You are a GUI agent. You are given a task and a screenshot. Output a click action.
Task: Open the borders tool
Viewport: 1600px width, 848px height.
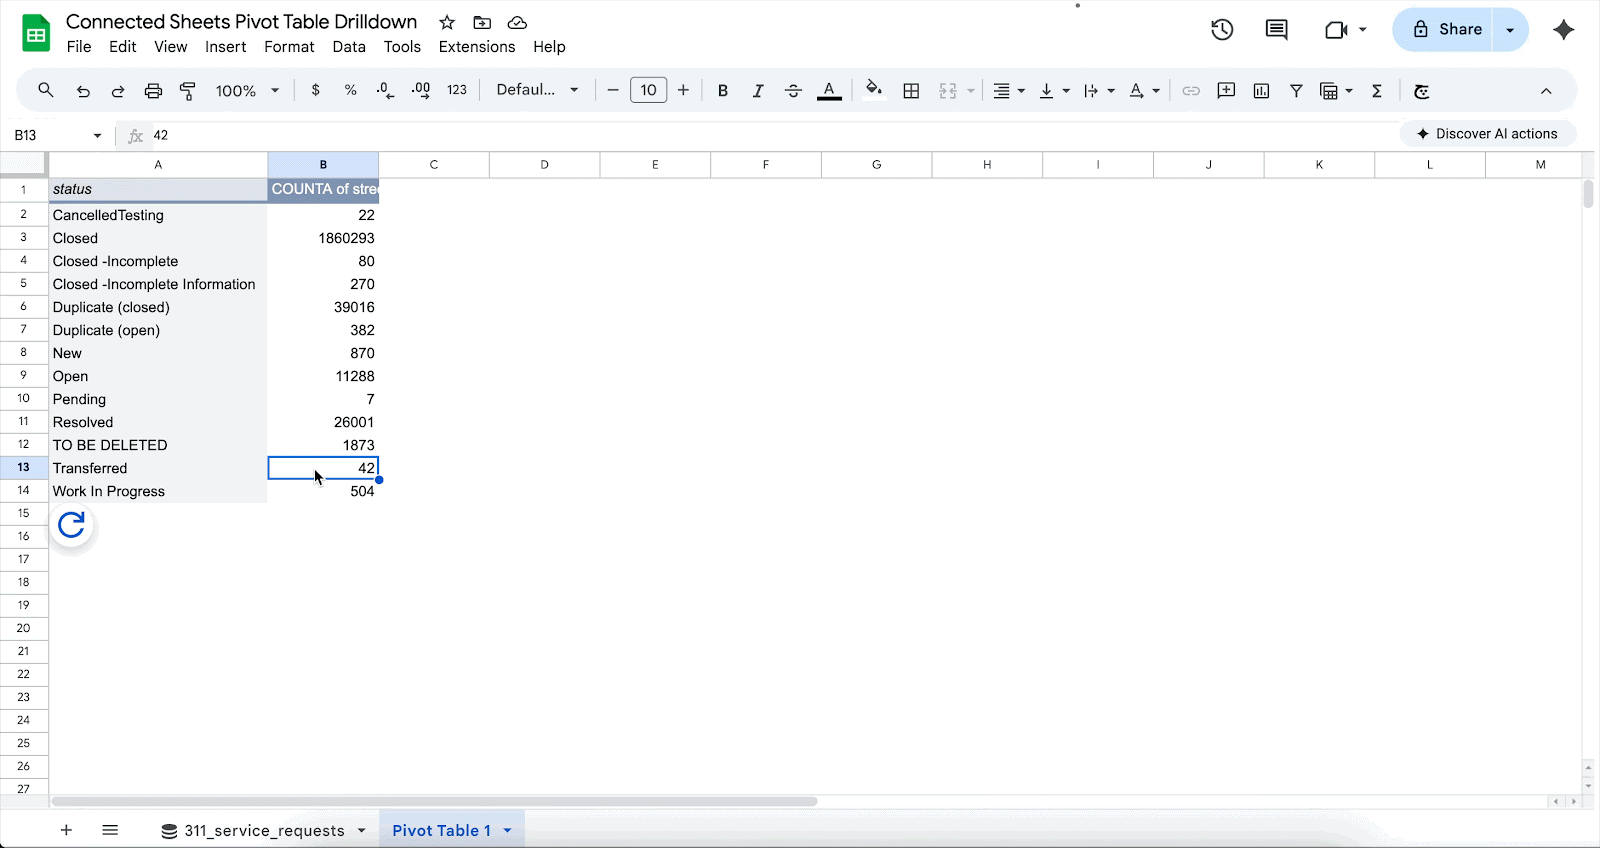click(x=911, y=91)
